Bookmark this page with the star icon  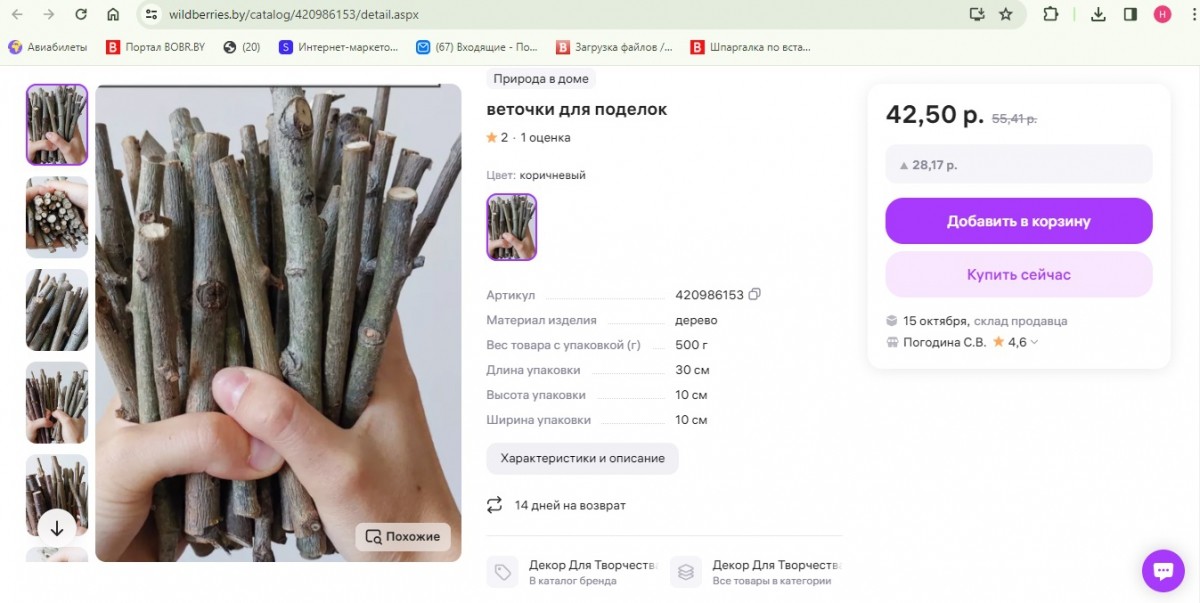(1006, 14)
